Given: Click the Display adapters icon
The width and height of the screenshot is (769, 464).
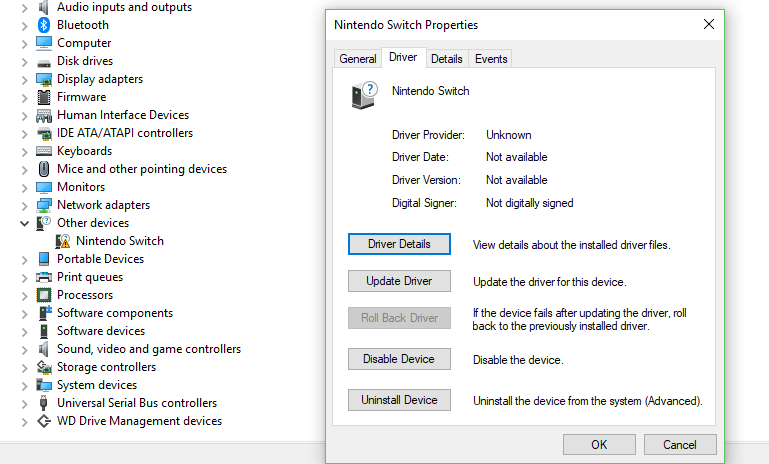Looking at the screenshot, I should point(44,79).
